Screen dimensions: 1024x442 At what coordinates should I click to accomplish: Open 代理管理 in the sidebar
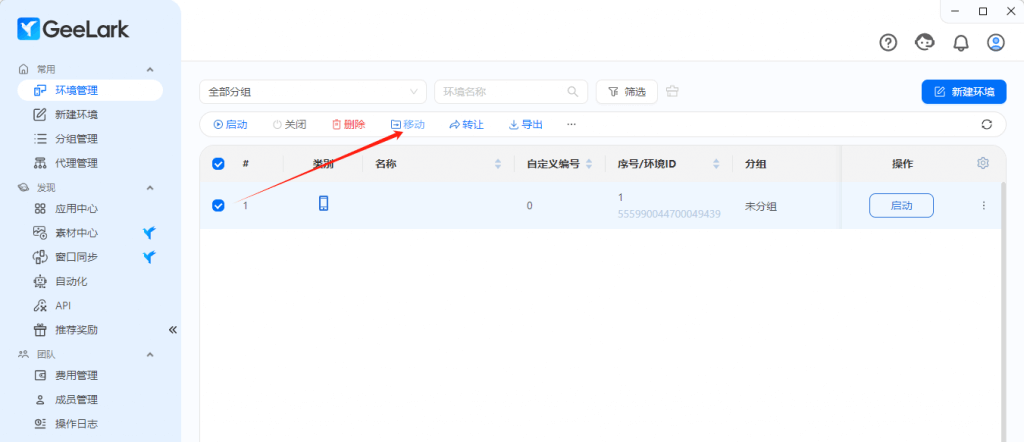[x=76, y=163]
